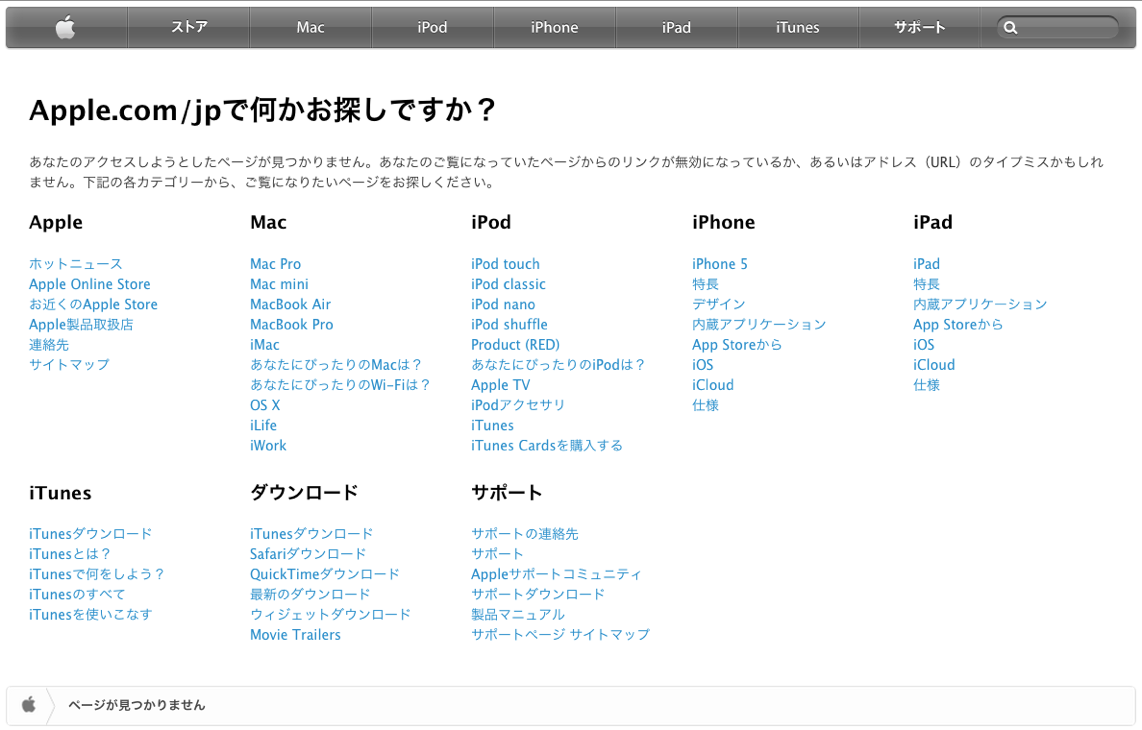
Task: Open the ストア tab in the navigation bar
Action: [189, 28]
